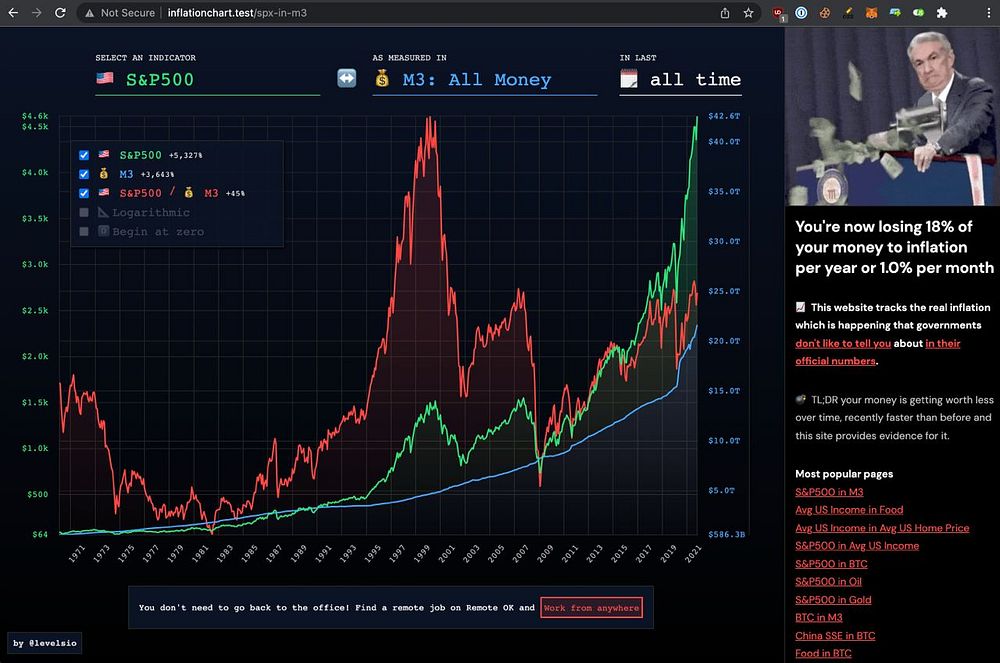Open the S&P500 in BTC link

coord(831,564)
